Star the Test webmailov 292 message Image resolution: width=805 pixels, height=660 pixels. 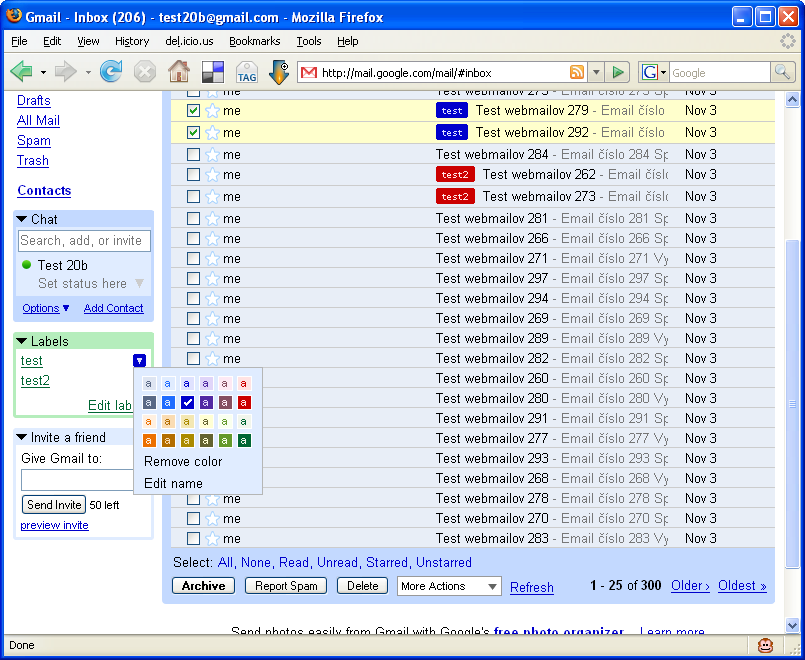[213, 133]
